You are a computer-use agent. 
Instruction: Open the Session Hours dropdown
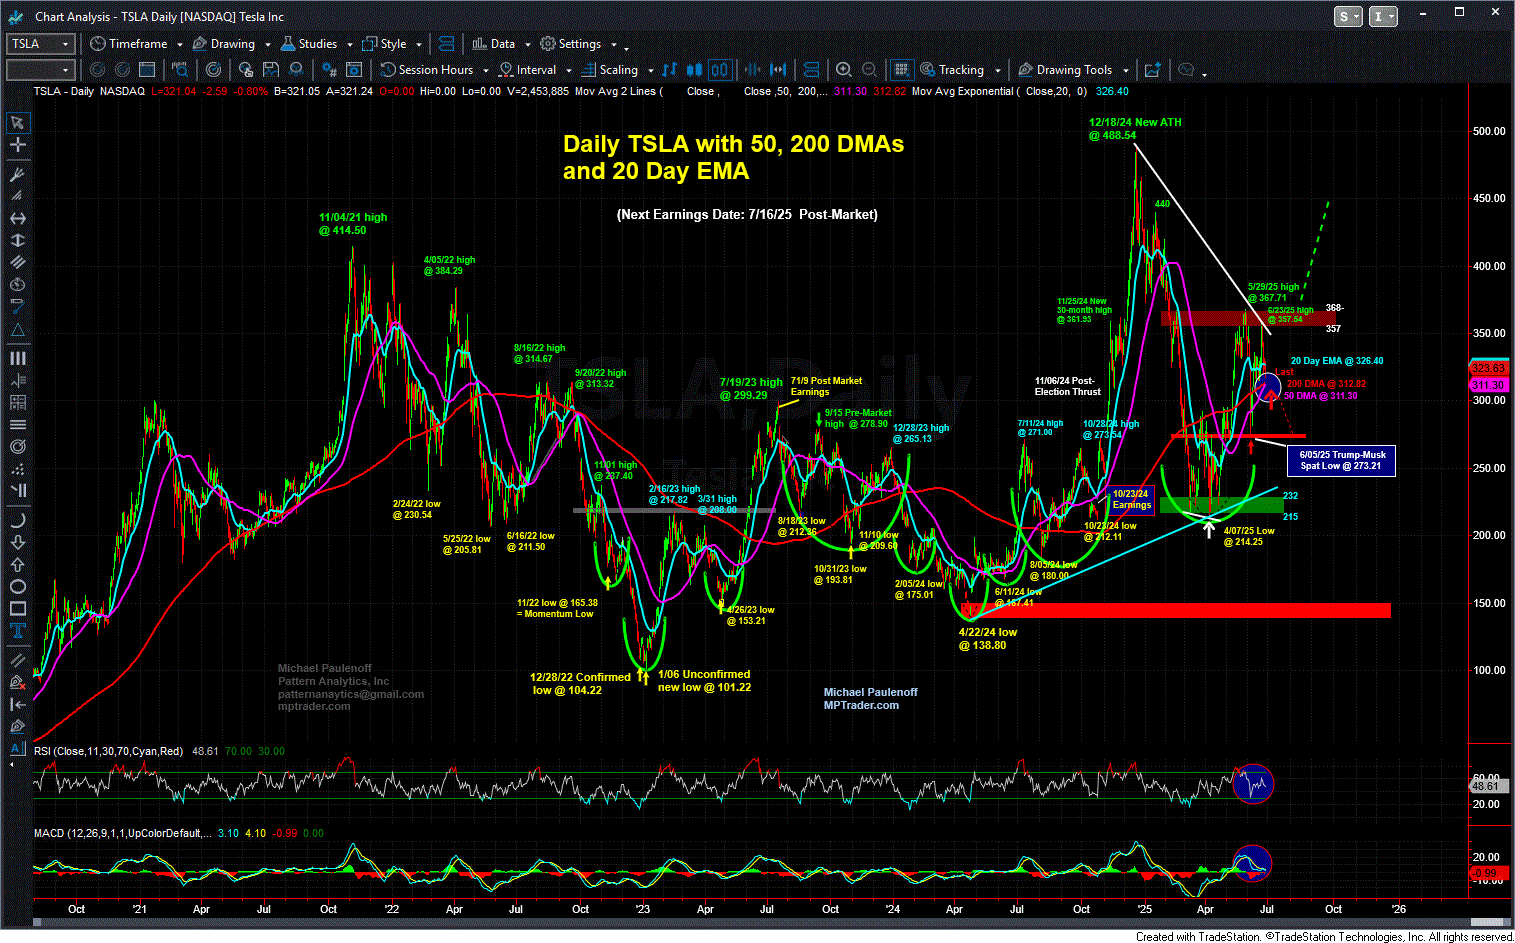coord(434,70)
